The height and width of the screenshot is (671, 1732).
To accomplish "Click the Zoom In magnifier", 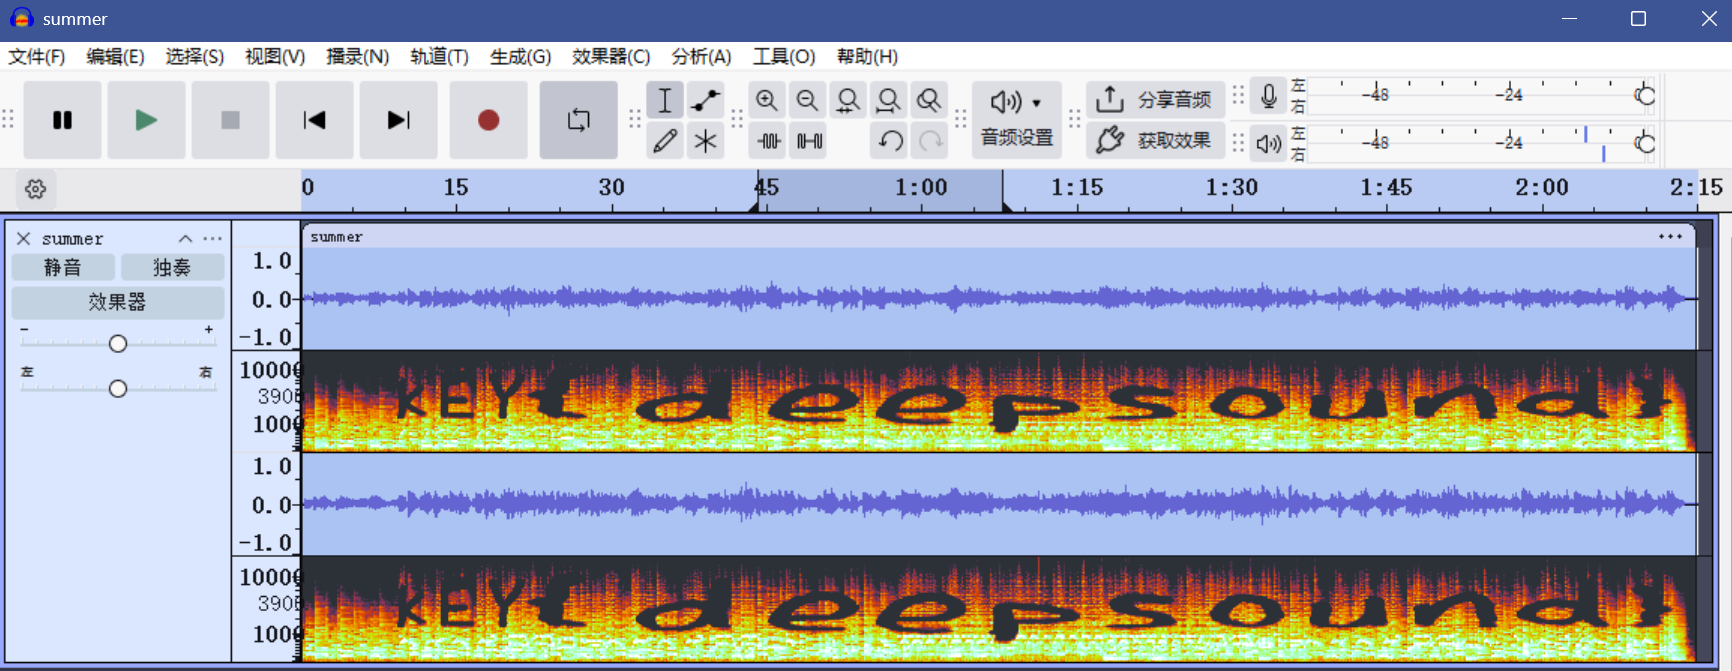I will click(767, 100).
